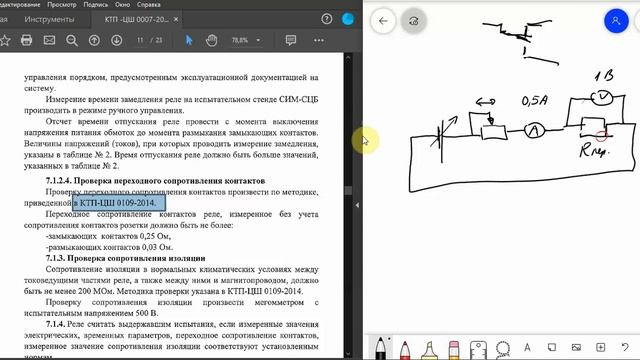This screenshot has height=360, width=640.
Task: Select the yellow highlighter tool
Action: point(429,350)
